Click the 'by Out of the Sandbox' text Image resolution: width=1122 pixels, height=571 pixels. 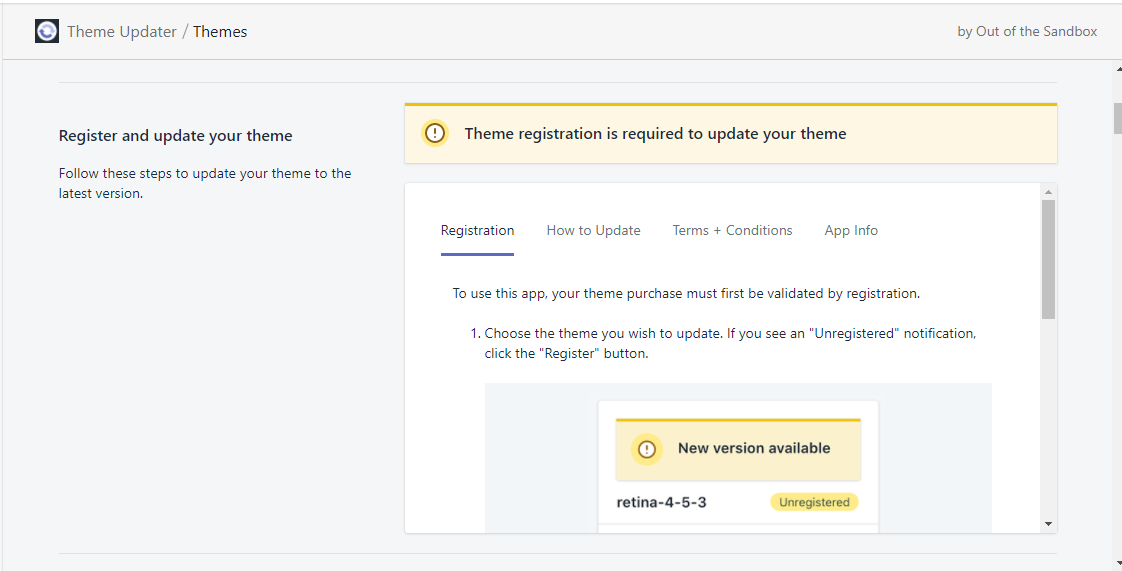tap(1027, 31)
